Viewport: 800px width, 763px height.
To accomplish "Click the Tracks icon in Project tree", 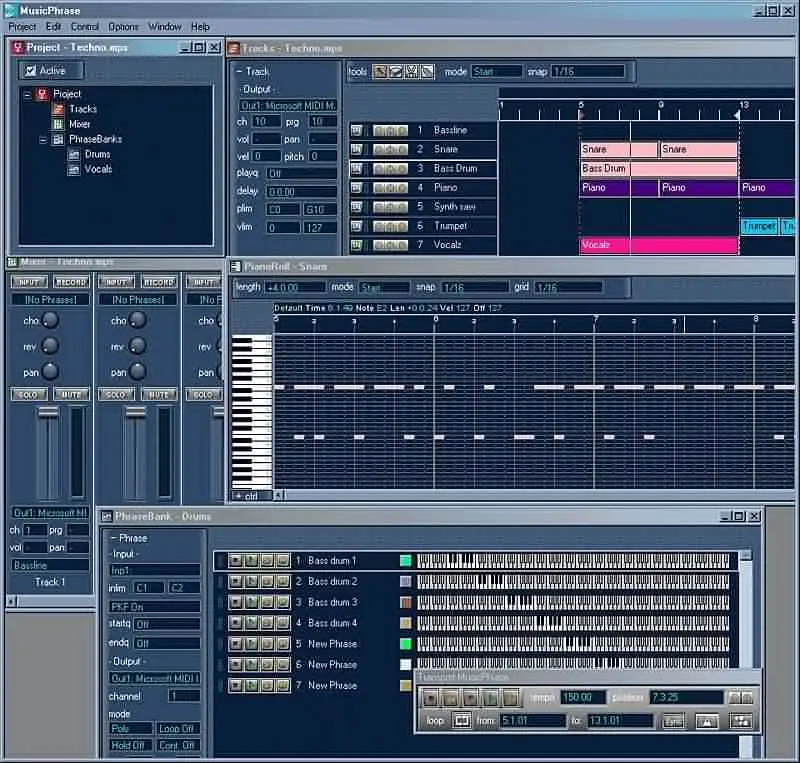I will coord(58,109).
